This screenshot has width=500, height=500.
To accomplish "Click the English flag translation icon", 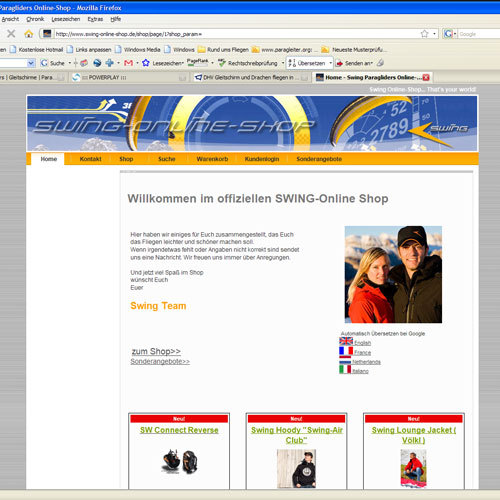I will pos(346,341).
